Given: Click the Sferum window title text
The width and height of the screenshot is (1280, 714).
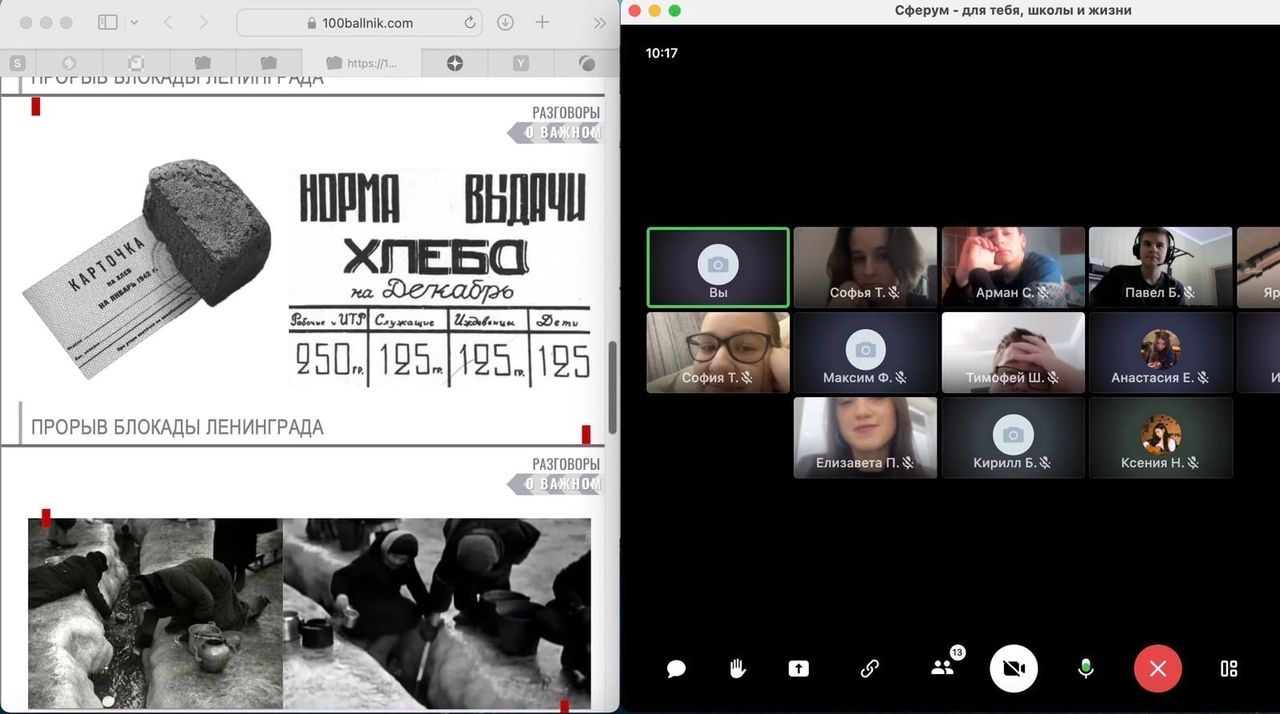Looking at the screenshot, I should (1013, 10).
